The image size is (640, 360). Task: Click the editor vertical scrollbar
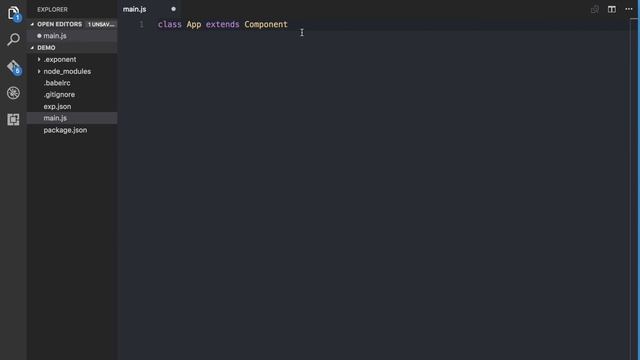pos(634,189)
